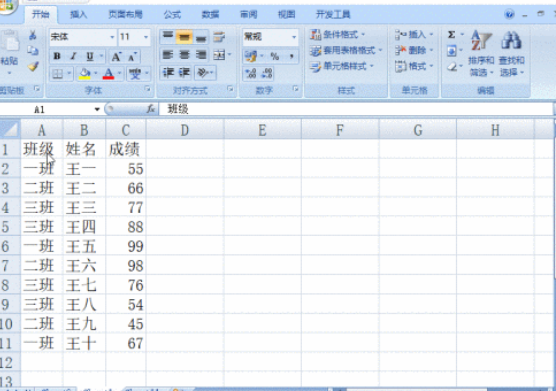Toggle italic formatting (I)
The image size is (556, 391).
pyautogui.click(x=73, y=56)
